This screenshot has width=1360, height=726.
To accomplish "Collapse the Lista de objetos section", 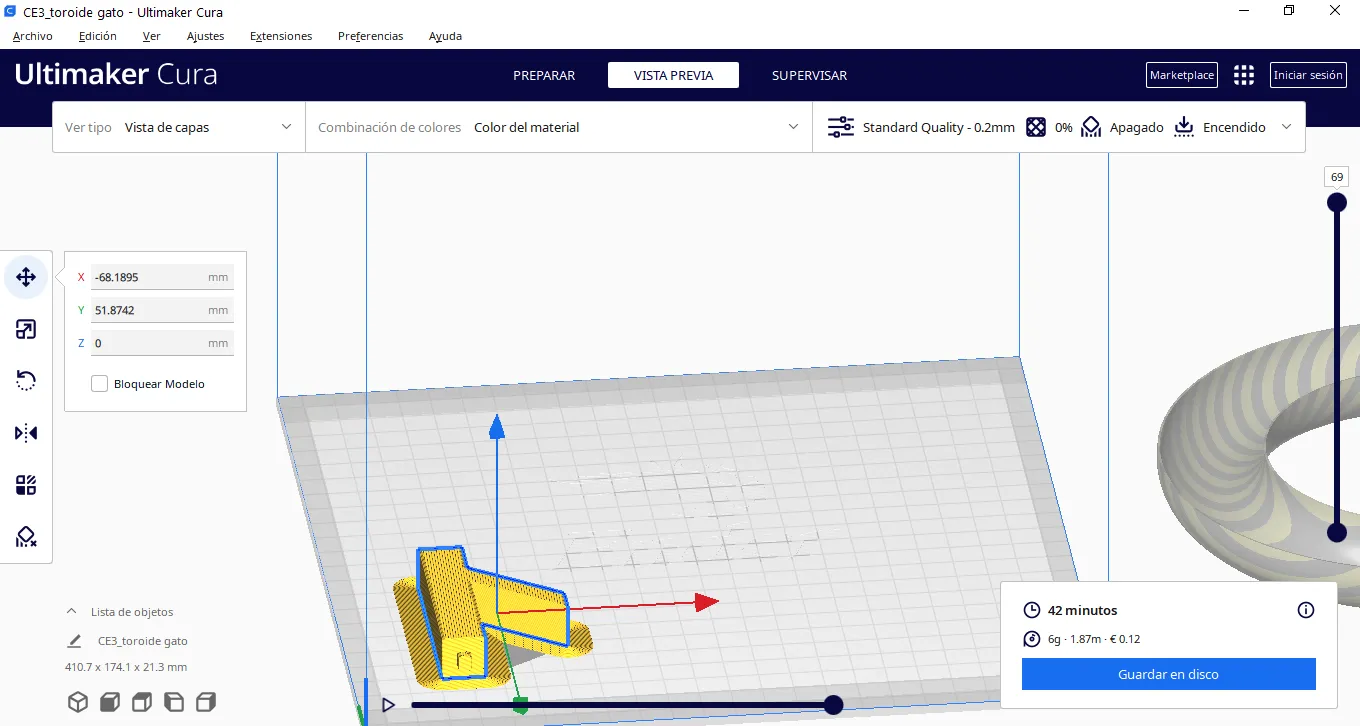I will pos(71,612).
